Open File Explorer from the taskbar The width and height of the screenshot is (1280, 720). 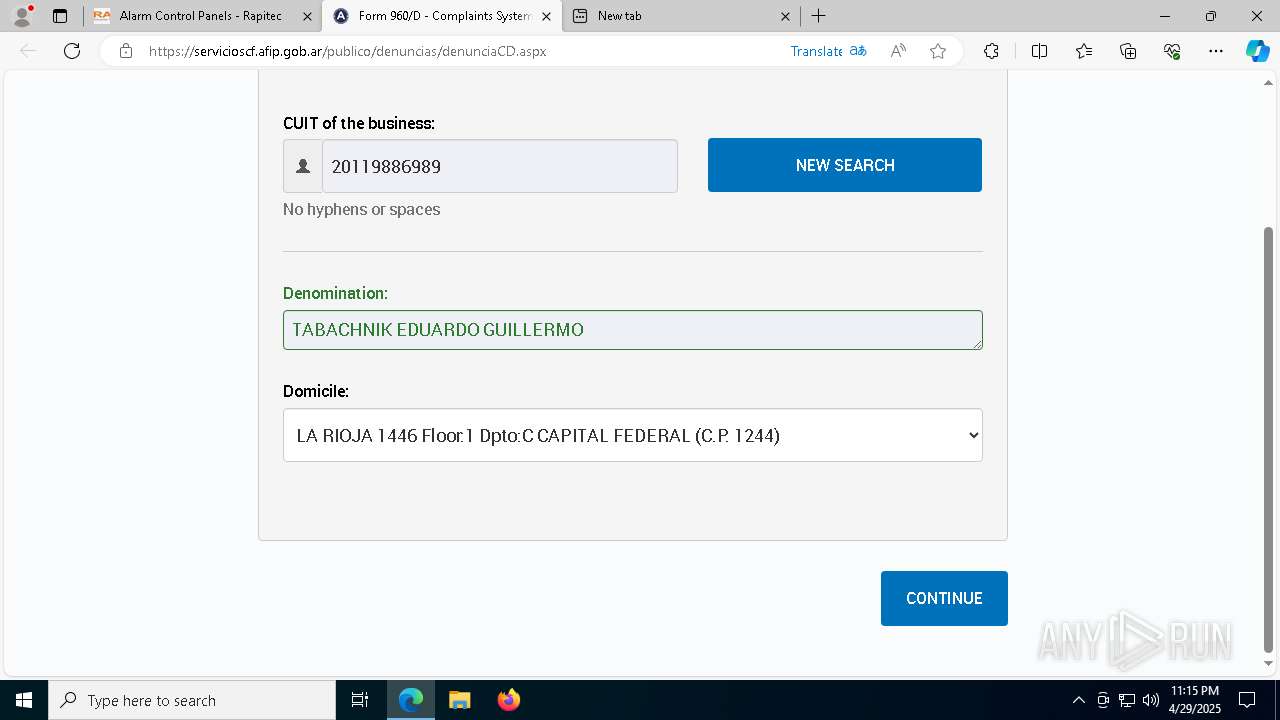pos(459,700)
